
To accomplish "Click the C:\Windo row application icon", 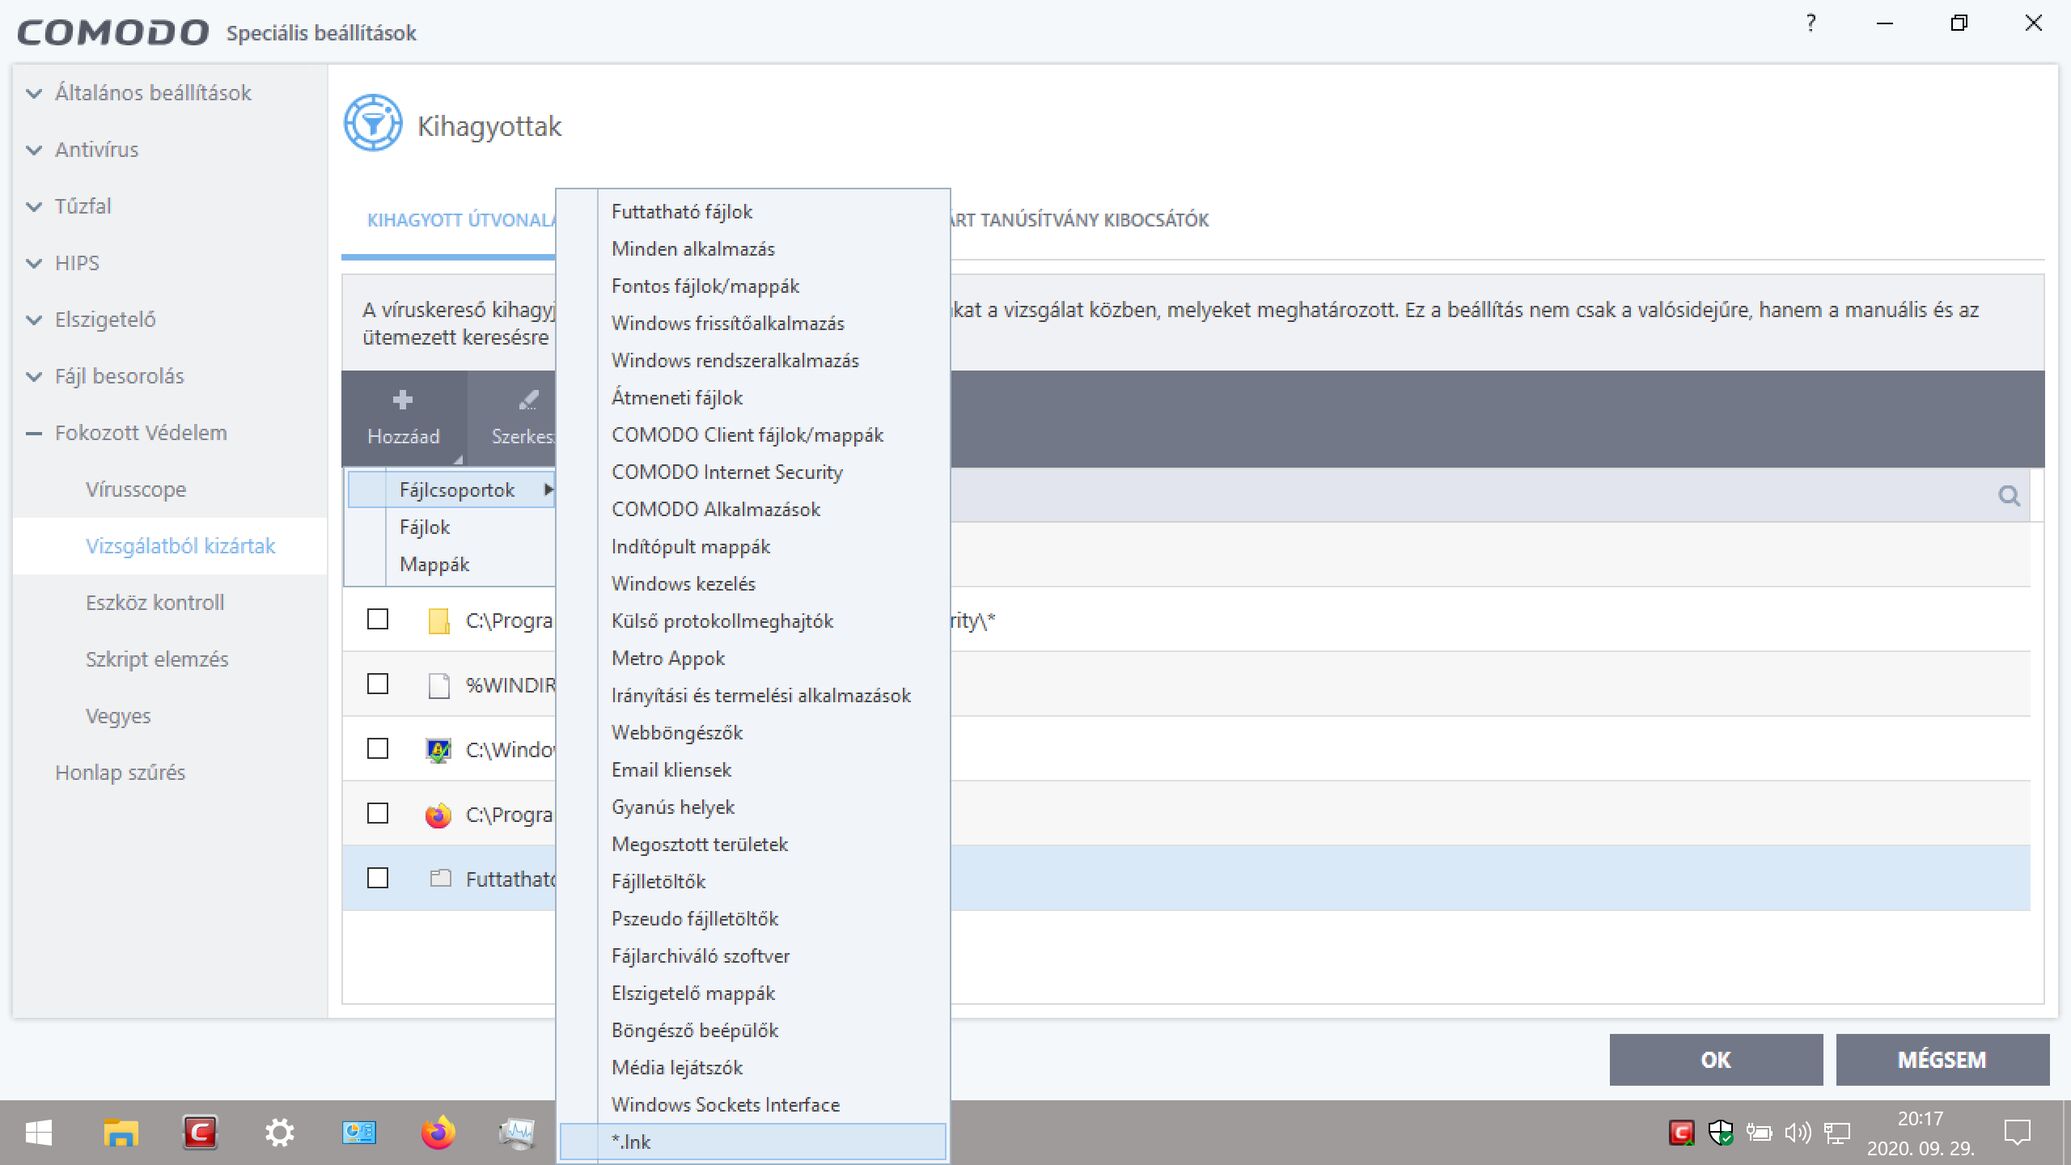I will 438,750.
